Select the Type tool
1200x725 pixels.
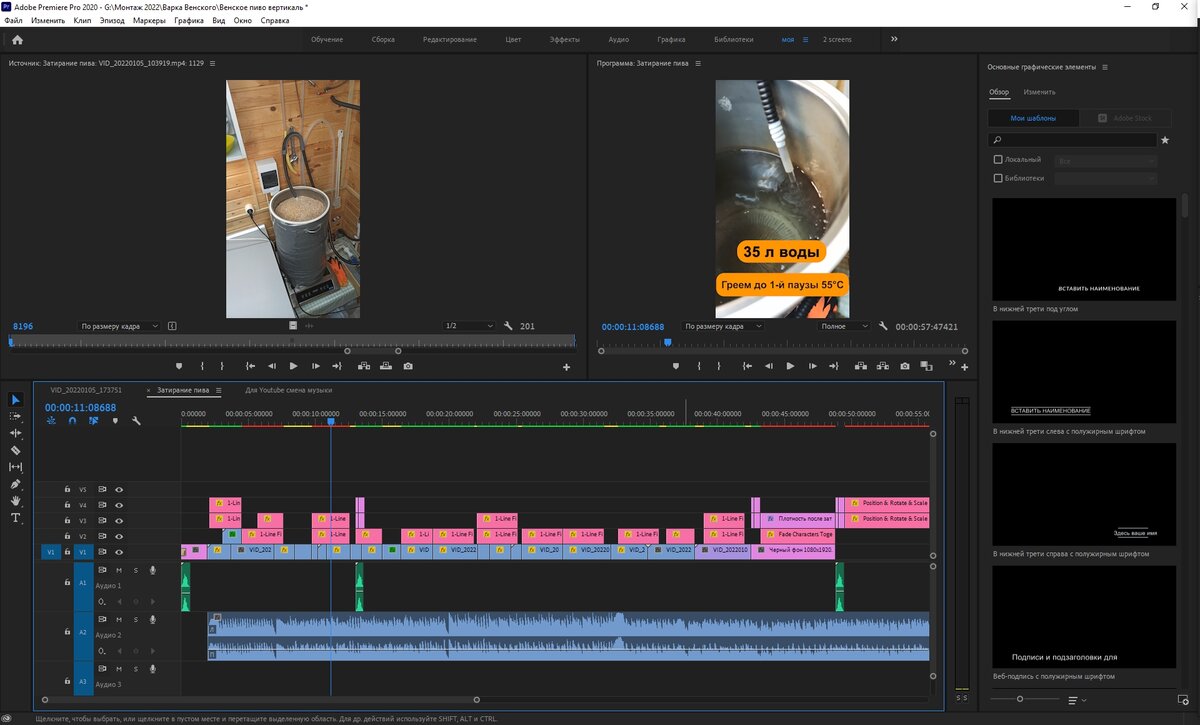point(15,518)
